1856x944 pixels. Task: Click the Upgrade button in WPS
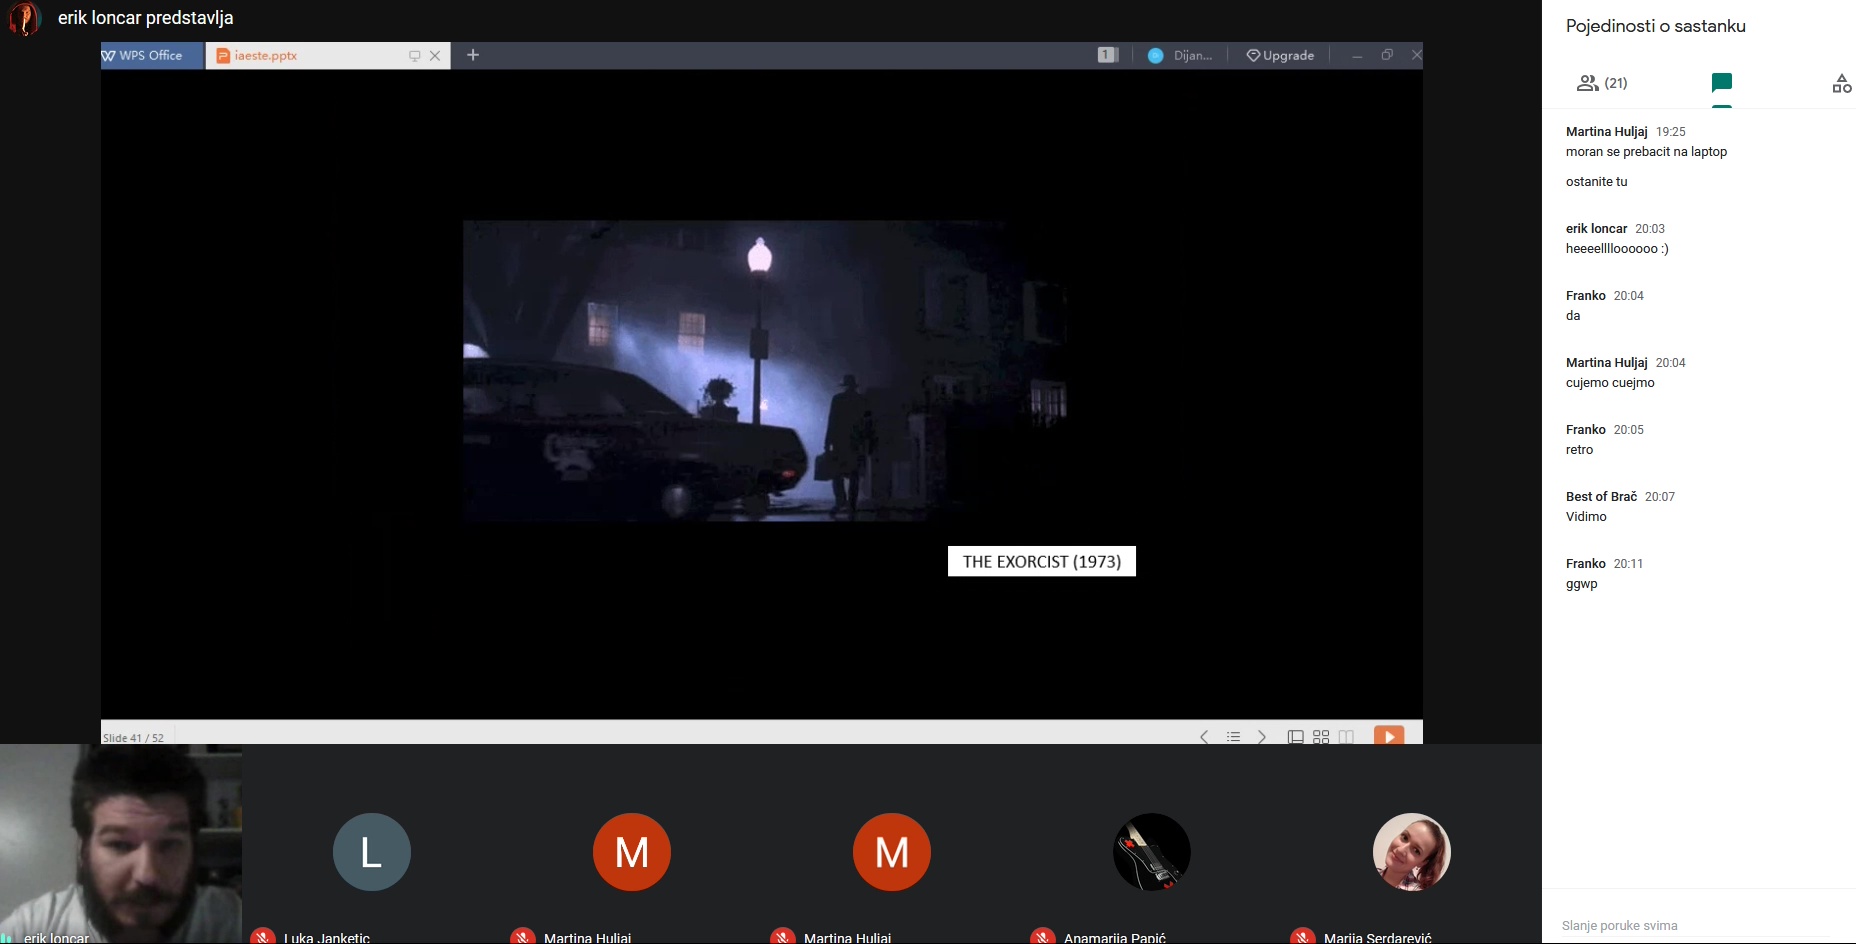1280,56
